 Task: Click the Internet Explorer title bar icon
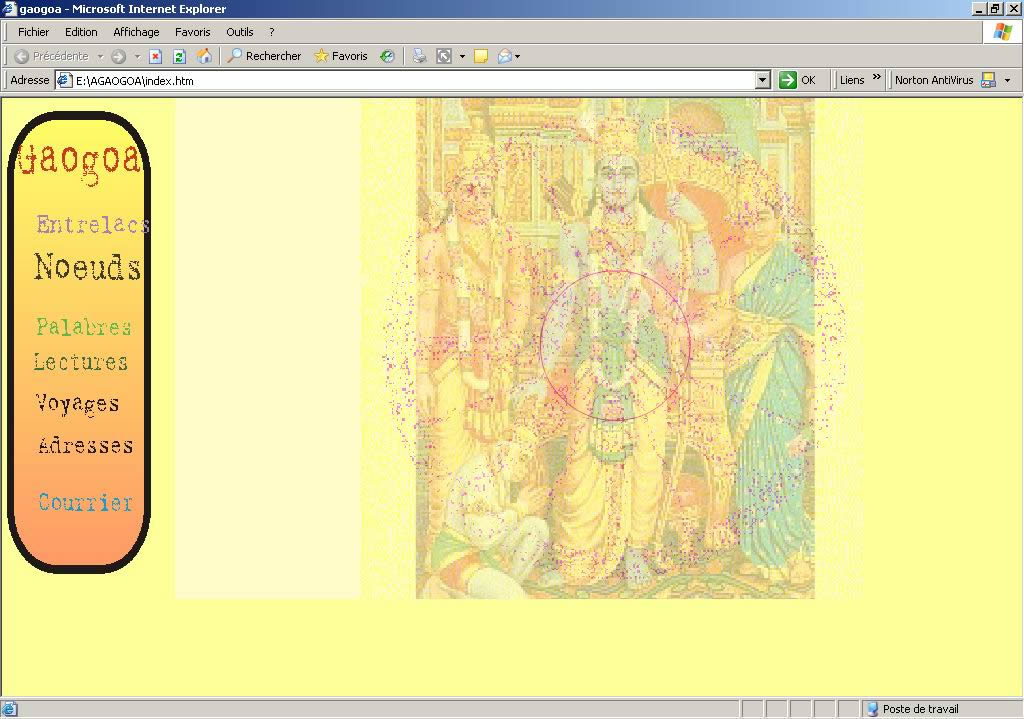[9, 8]
